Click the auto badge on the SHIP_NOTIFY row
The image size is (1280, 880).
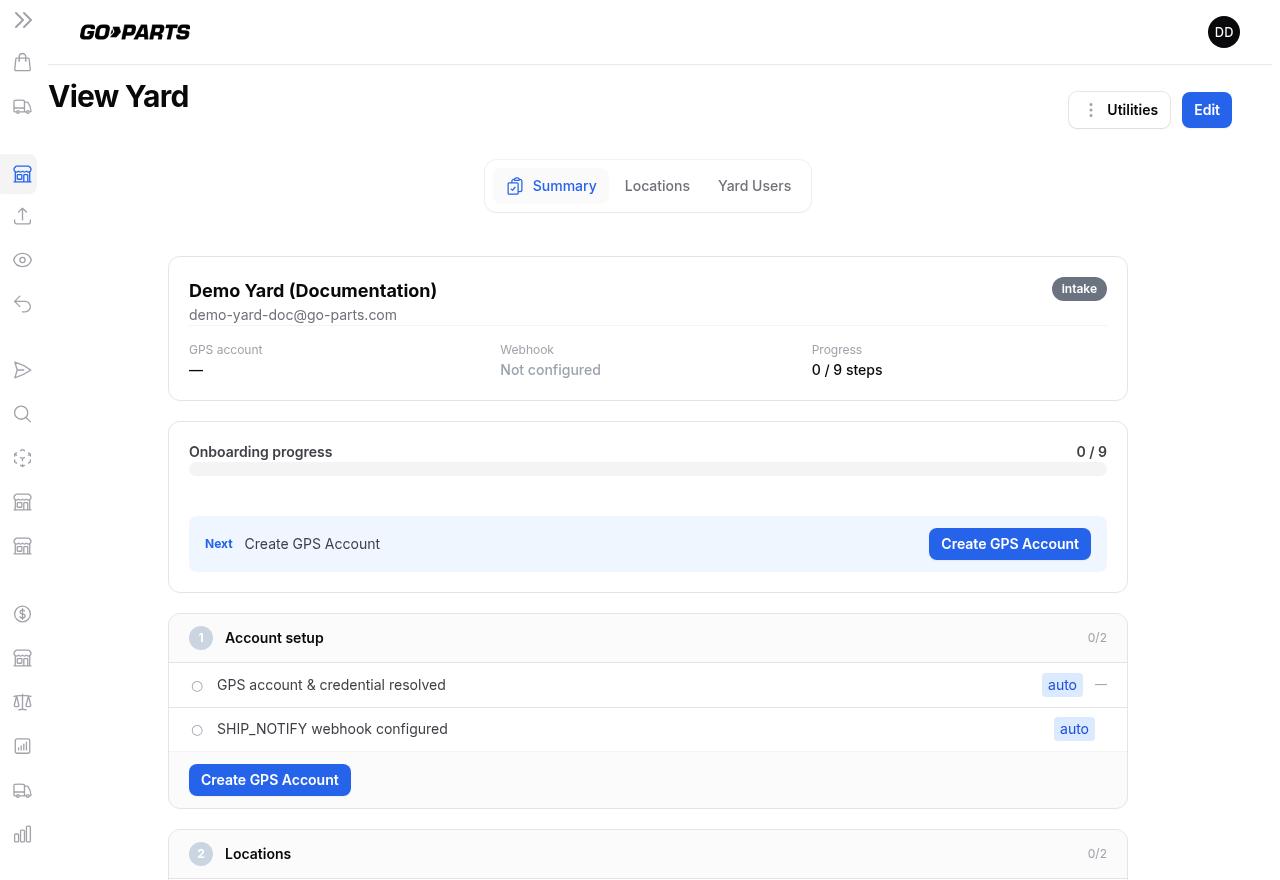(x=1074, y=729)
